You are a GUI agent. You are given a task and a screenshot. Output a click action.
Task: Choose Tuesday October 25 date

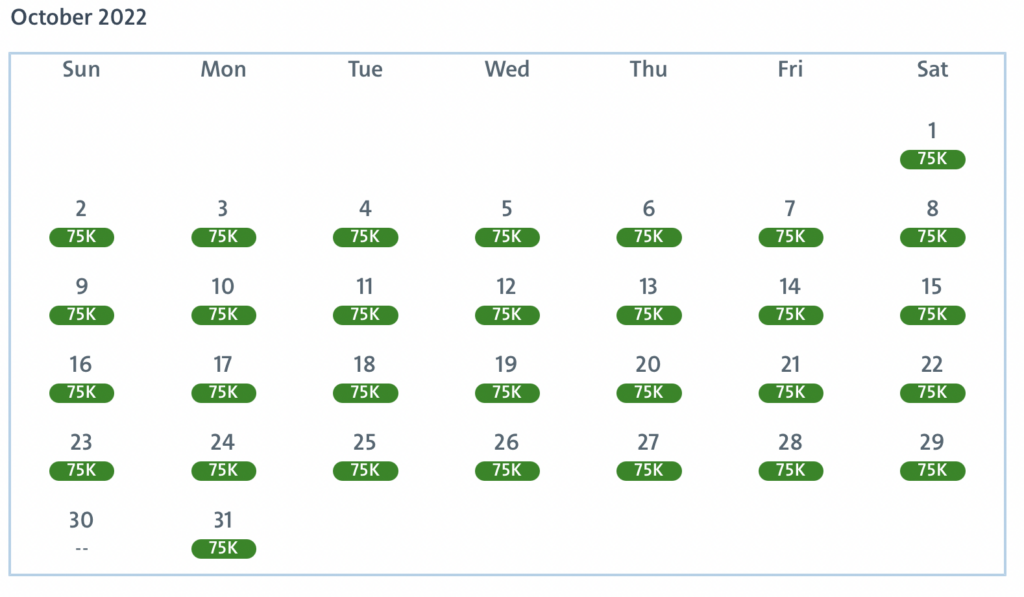(x=365, y=456)
